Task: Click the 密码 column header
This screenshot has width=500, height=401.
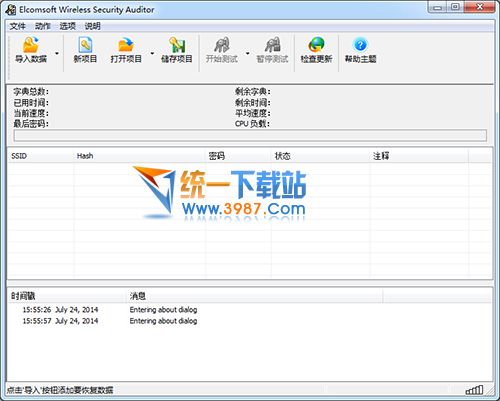Action: (238, 156)
